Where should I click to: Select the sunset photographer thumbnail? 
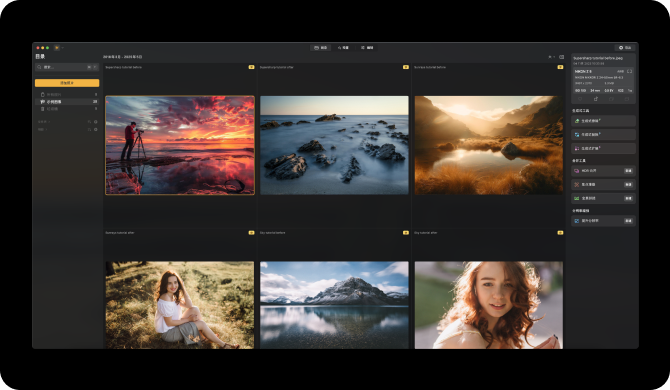click(180, 145)
